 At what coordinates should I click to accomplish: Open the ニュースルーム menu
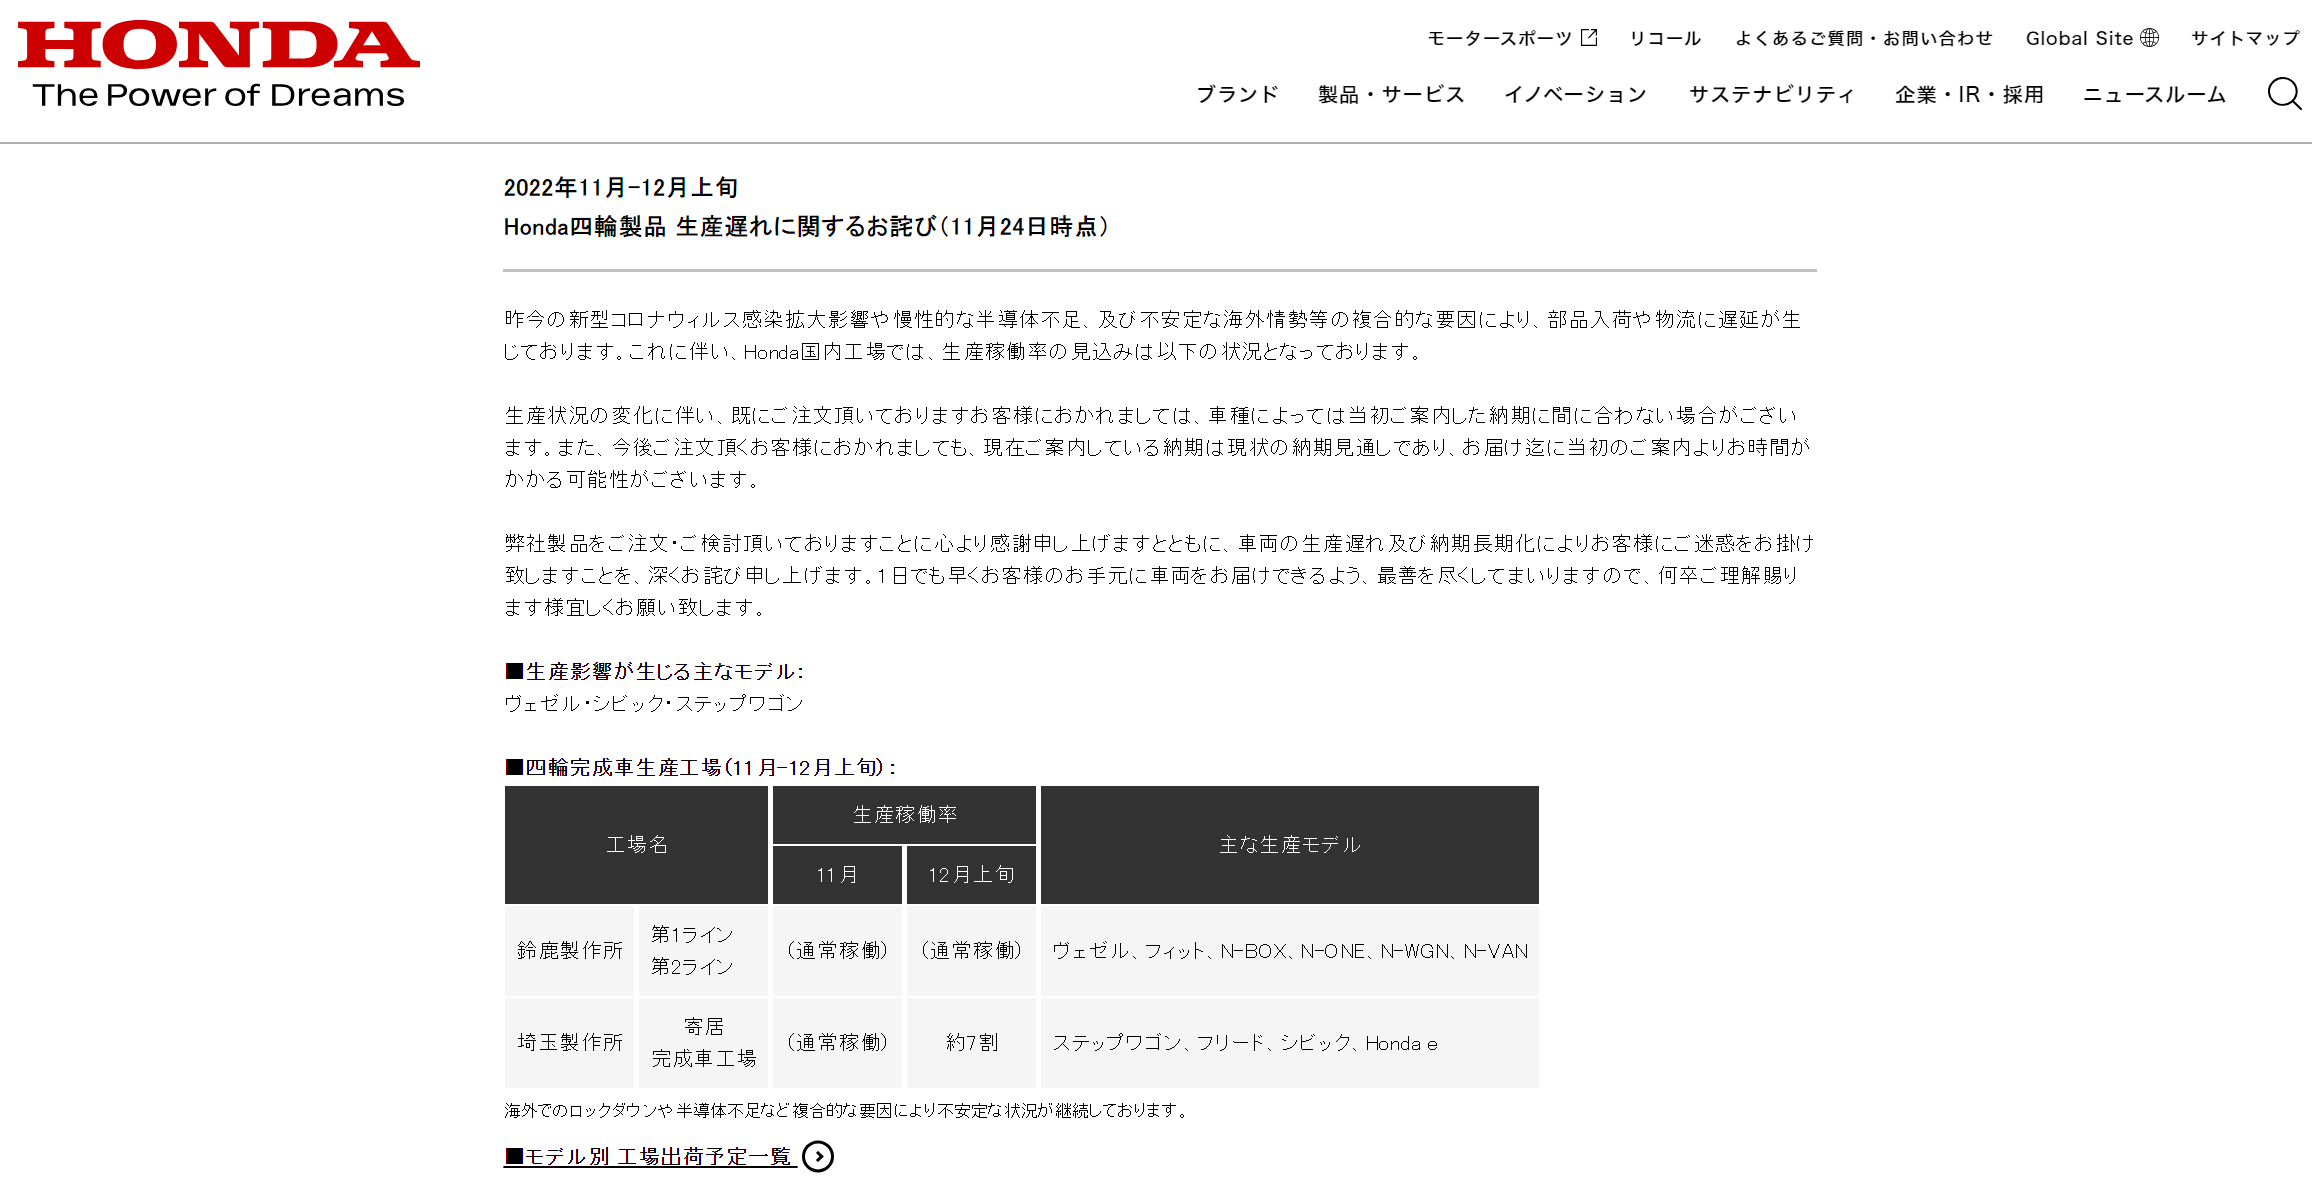(2154, 94)
